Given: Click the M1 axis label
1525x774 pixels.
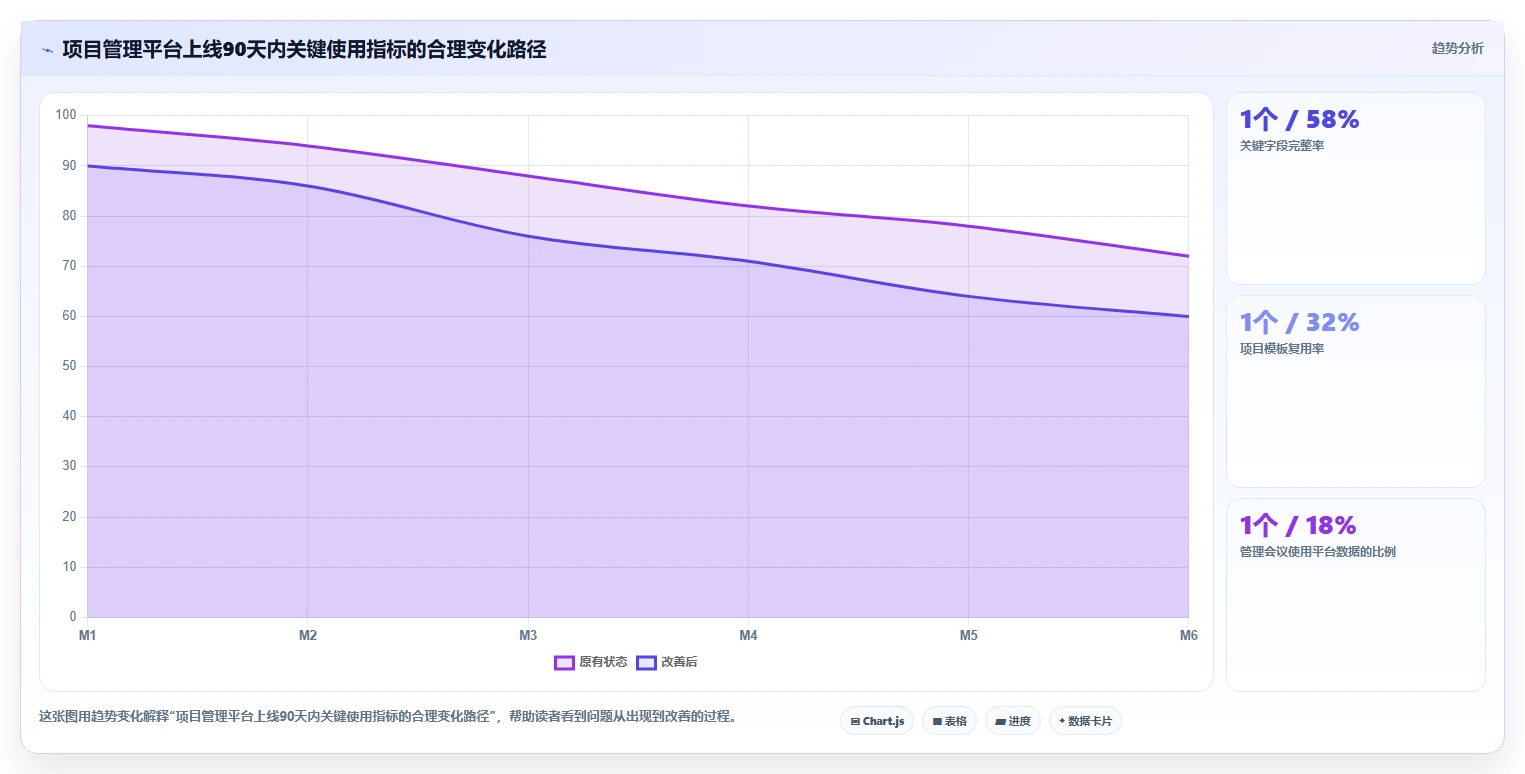Looking at the screenshot, I should (x=87, y=636).
